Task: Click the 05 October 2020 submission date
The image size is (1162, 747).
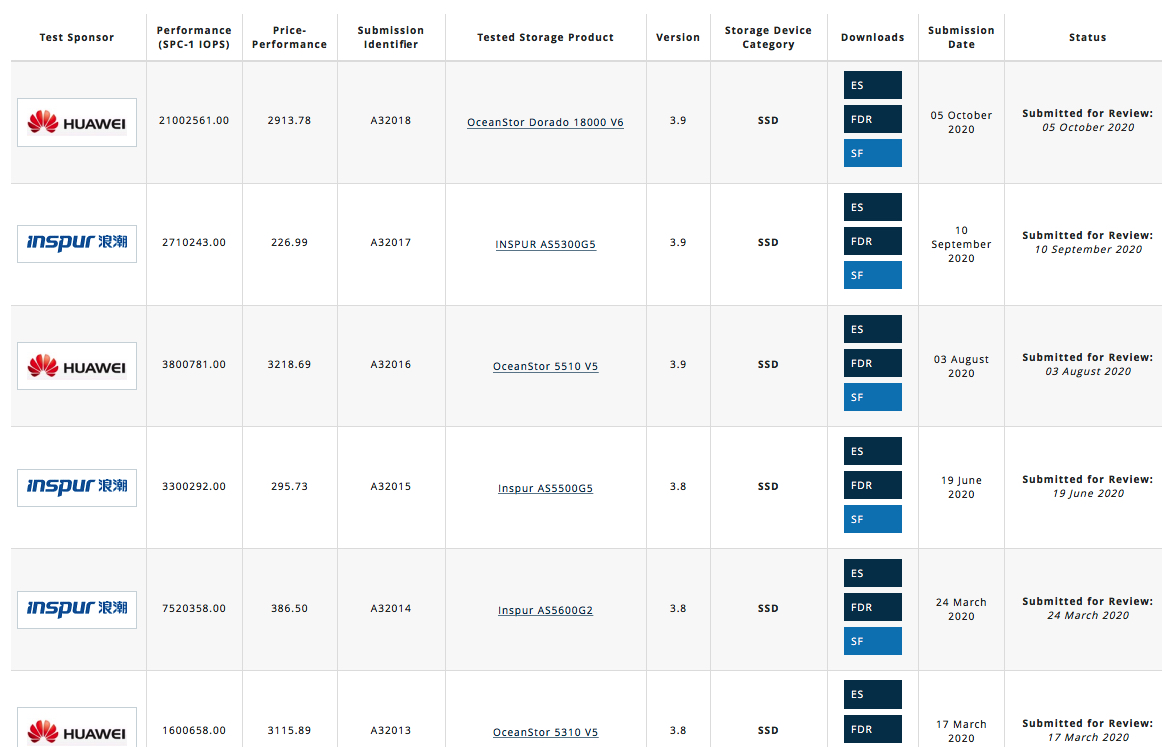Action: coord(961,122)
